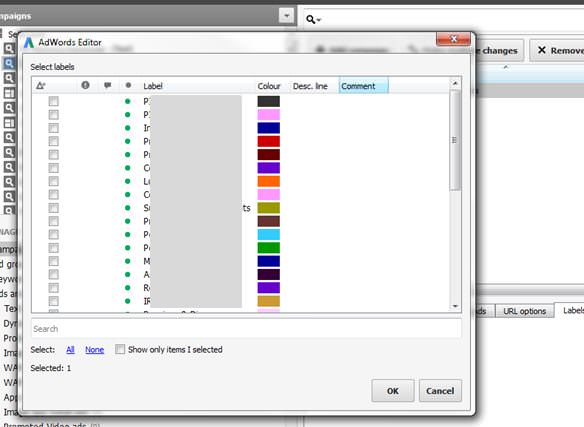Screen dimensions: 584x427
Task: Tick the checkbox in the orange swatch row
Action: pos(54,181)
